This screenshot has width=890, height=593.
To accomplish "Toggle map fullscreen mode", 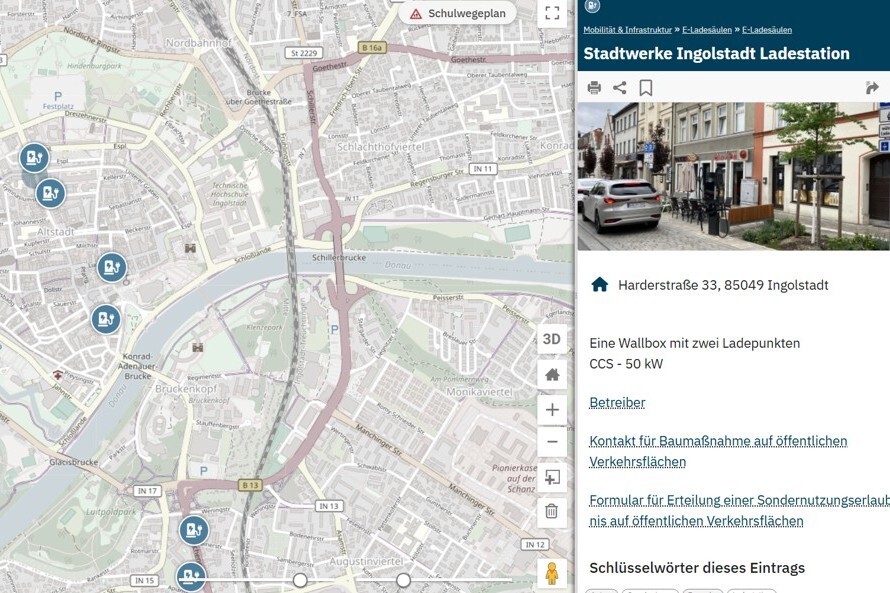I will (x=552, y=13).
